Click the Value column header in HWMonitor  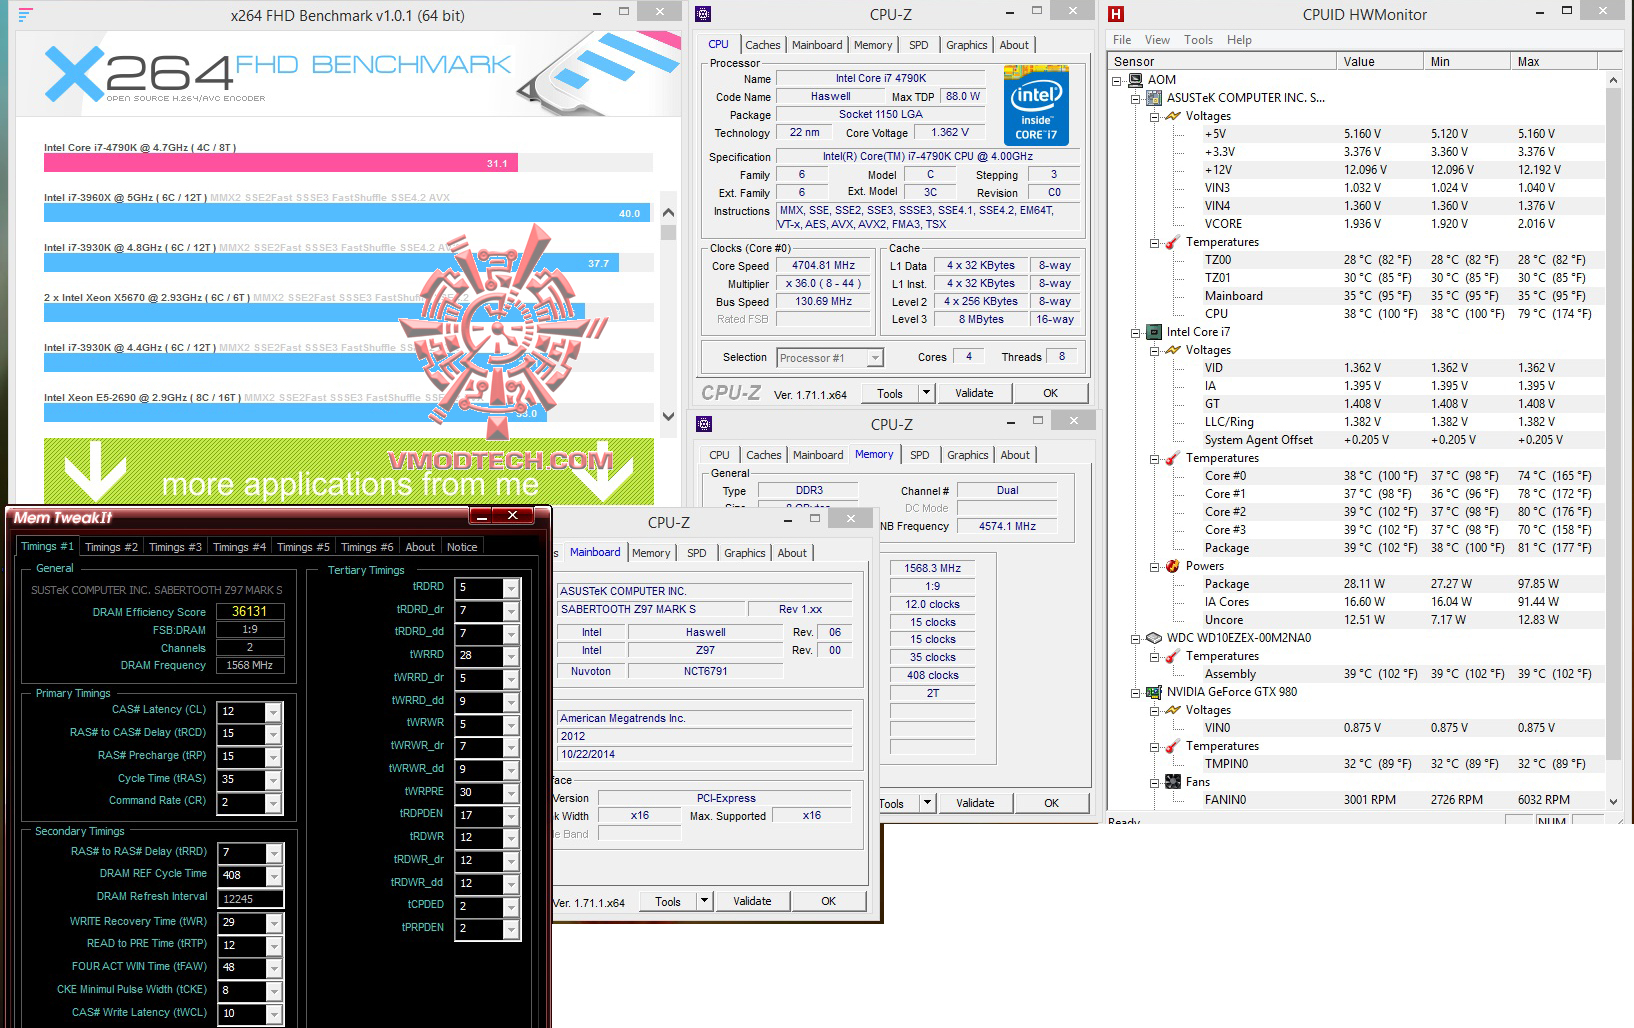click(x=1379, y=62)
